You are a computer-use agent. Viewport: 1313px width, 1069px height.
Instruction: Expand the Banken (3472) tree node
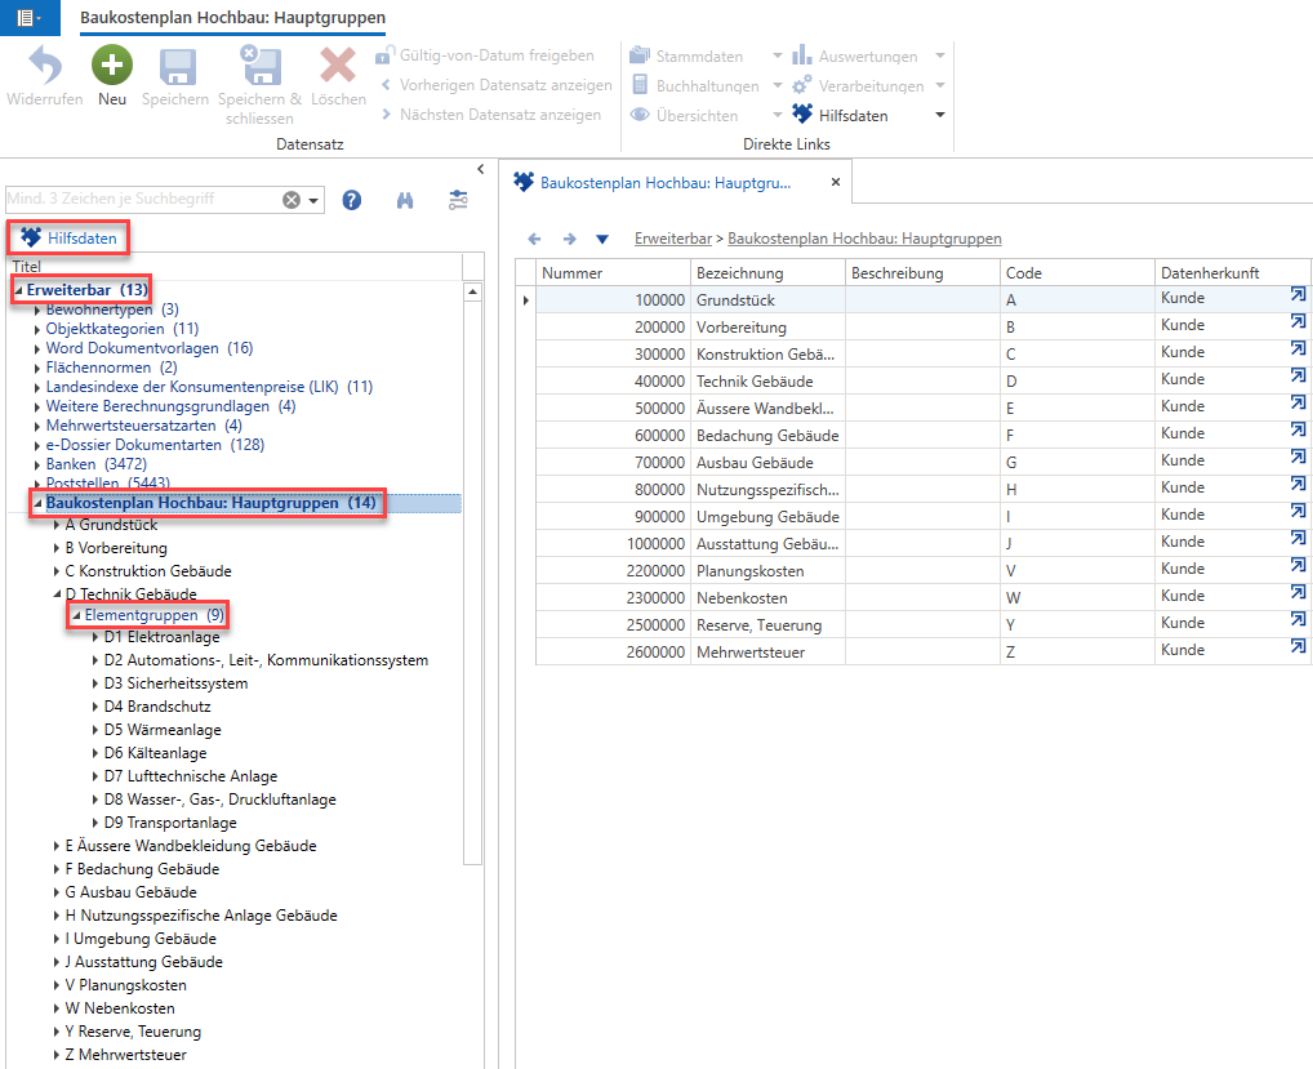(x=37, y=465)
